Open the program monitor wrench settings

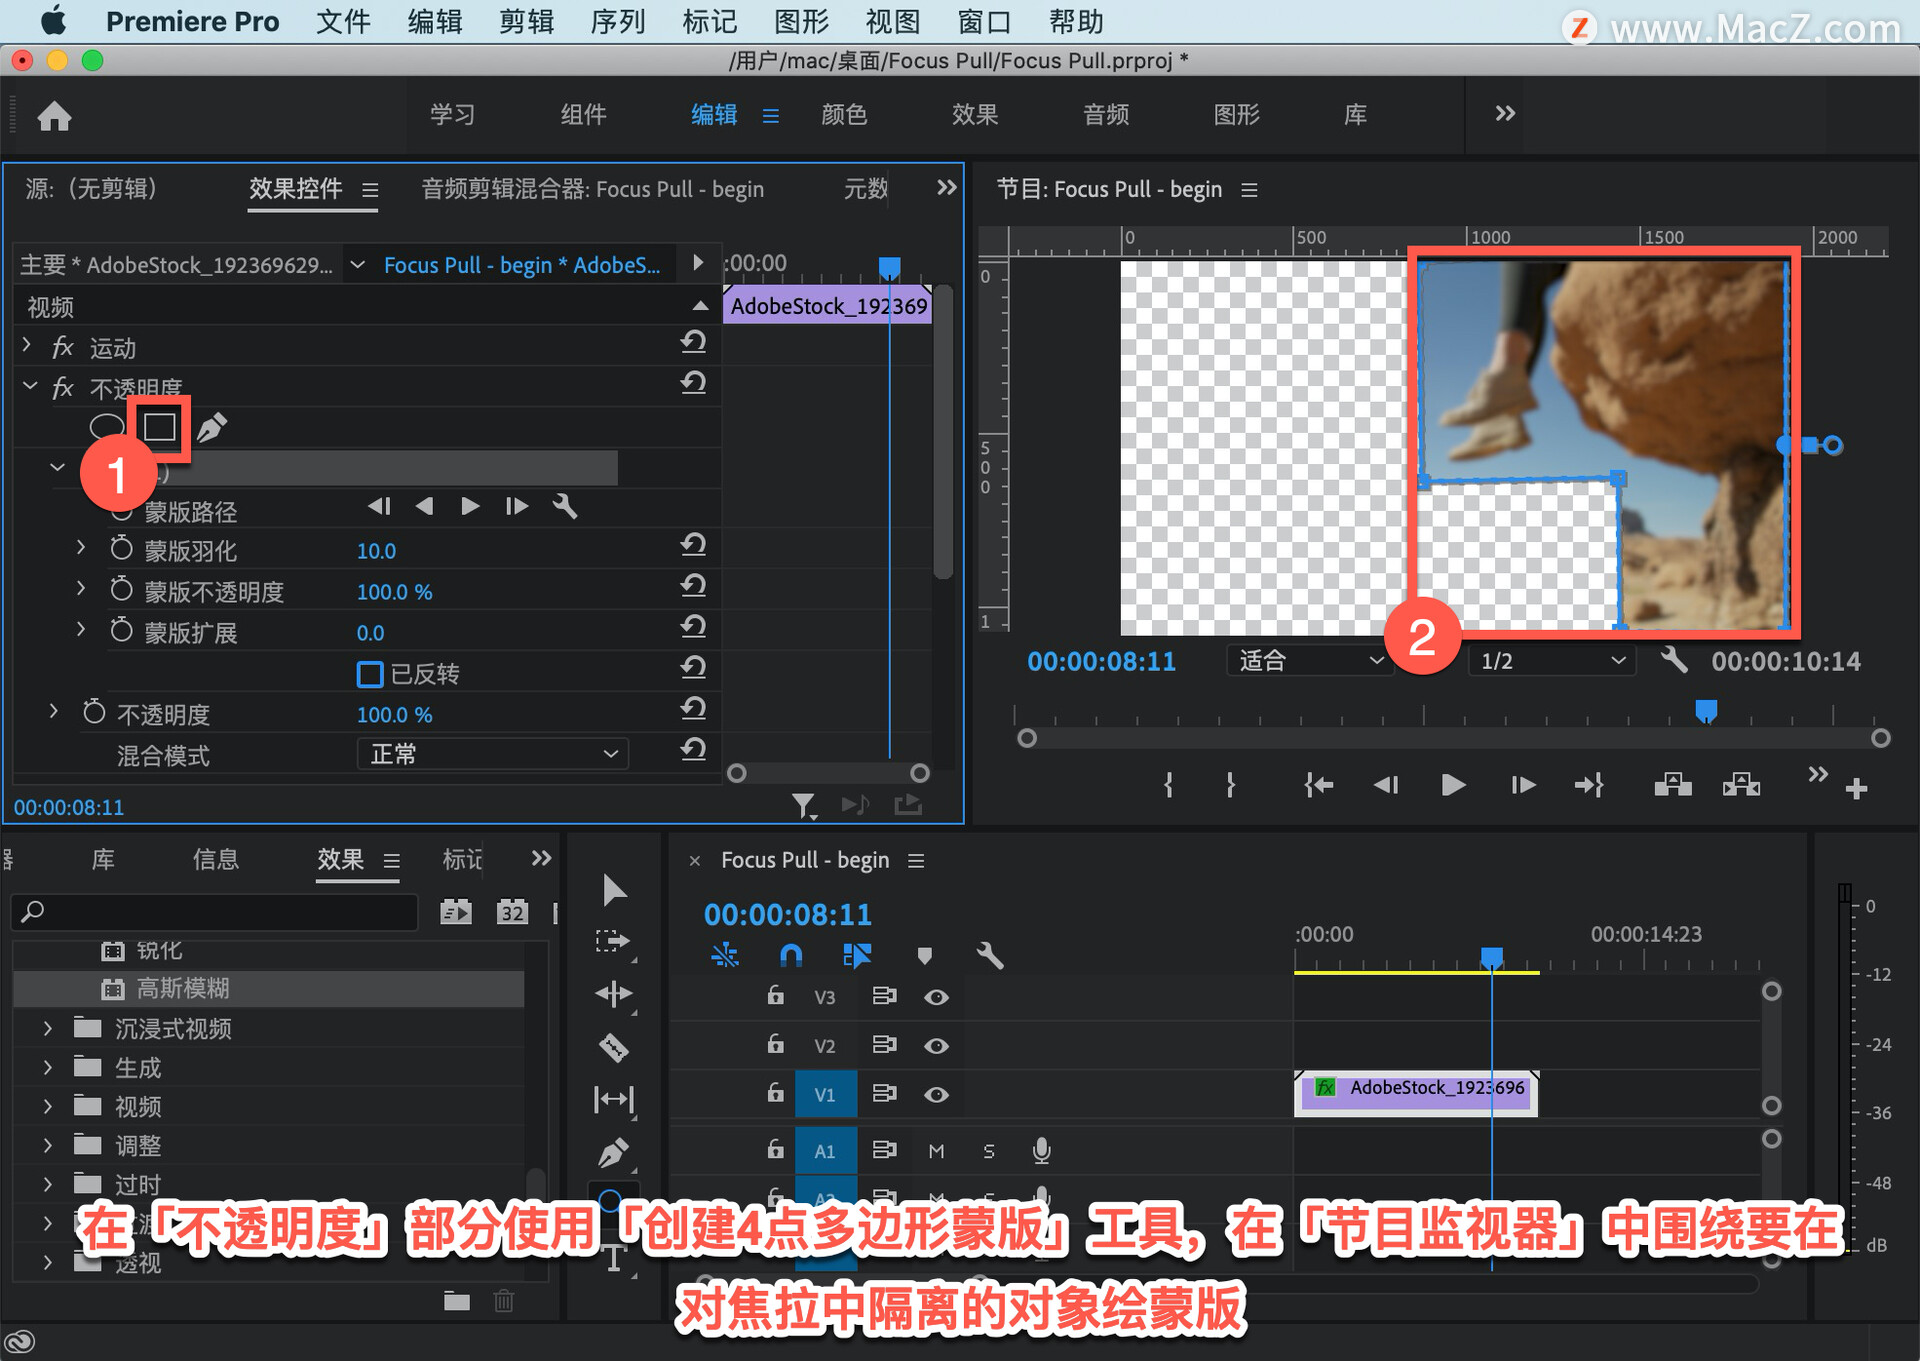pyautogui.click(x=1674, y=660)
